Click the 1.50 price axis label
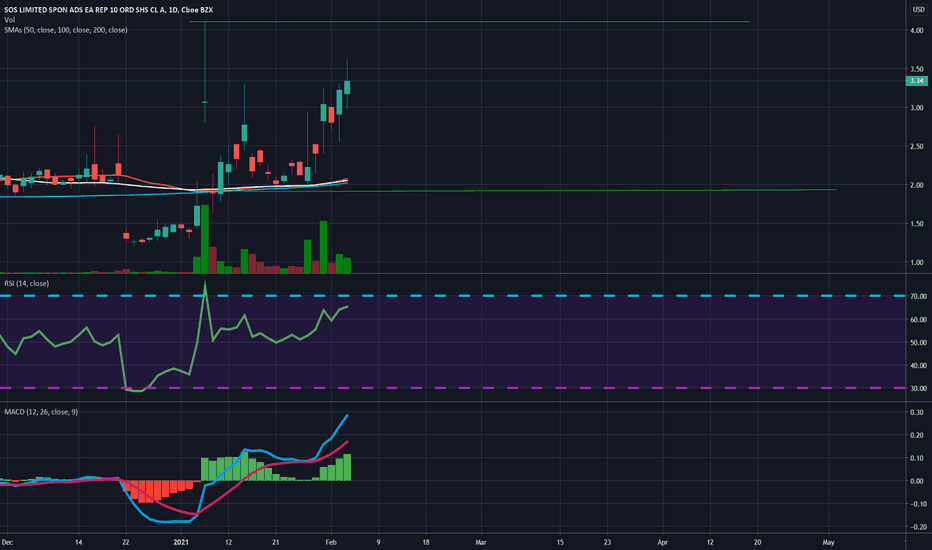932x550 pixels. (917, 224)
